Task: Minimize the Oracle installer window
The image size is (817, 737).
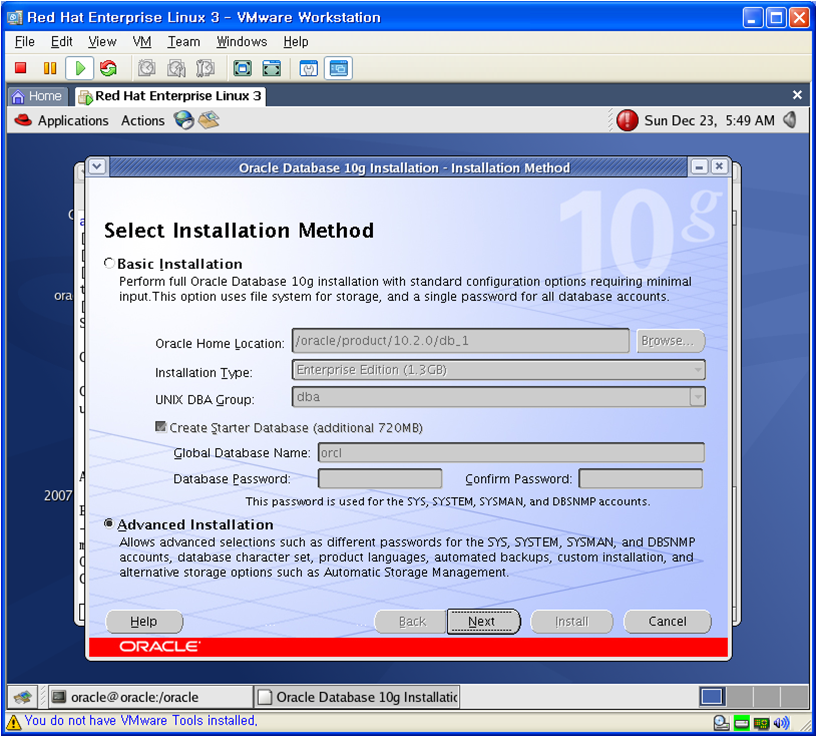Action: [x=699, y=167]
